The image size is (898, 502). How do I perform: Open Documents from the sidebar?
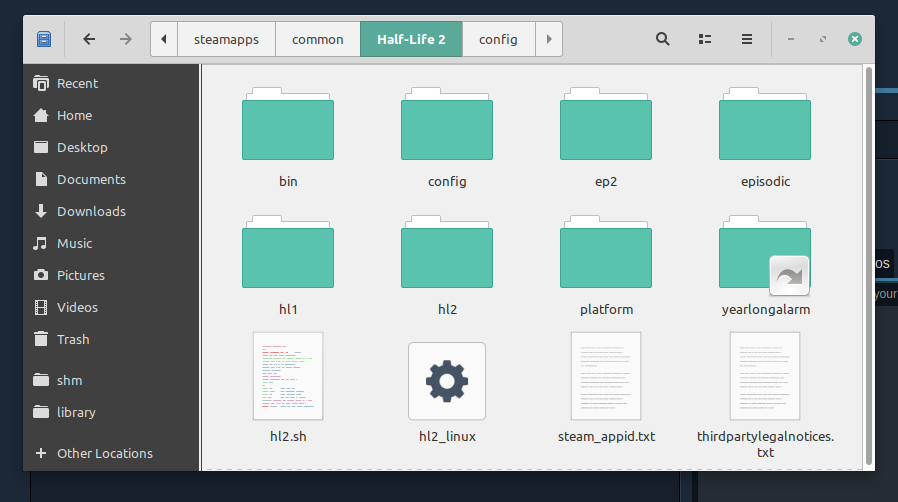[111, 180]
